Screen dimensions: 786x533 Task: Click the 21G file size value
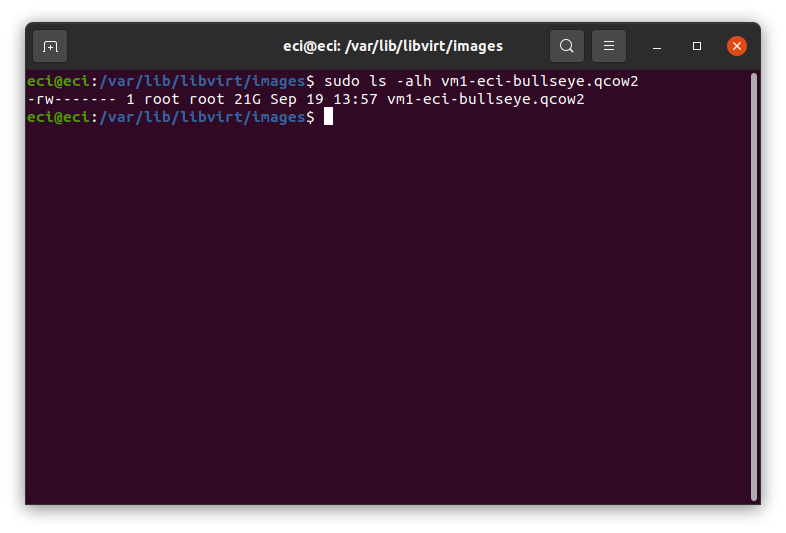coord(248,99)
